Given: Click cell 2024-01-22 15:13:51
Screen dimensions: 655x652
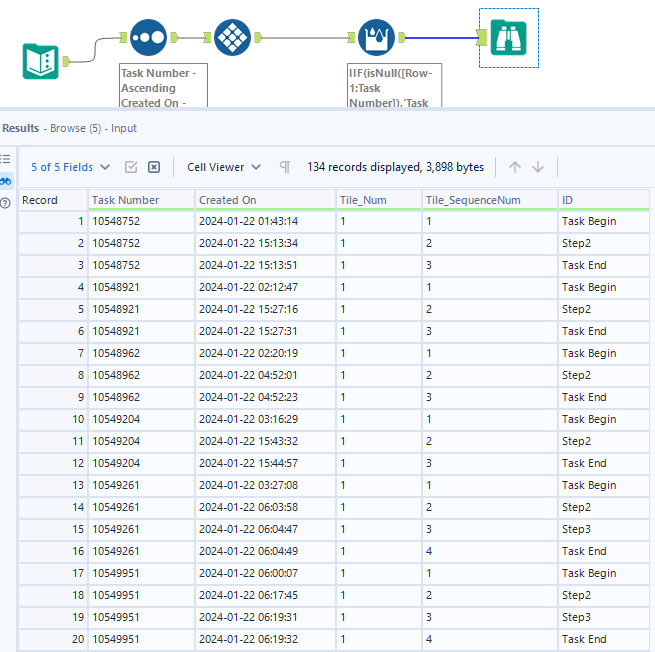Looking at the screenshot, I should pos(265,265).
